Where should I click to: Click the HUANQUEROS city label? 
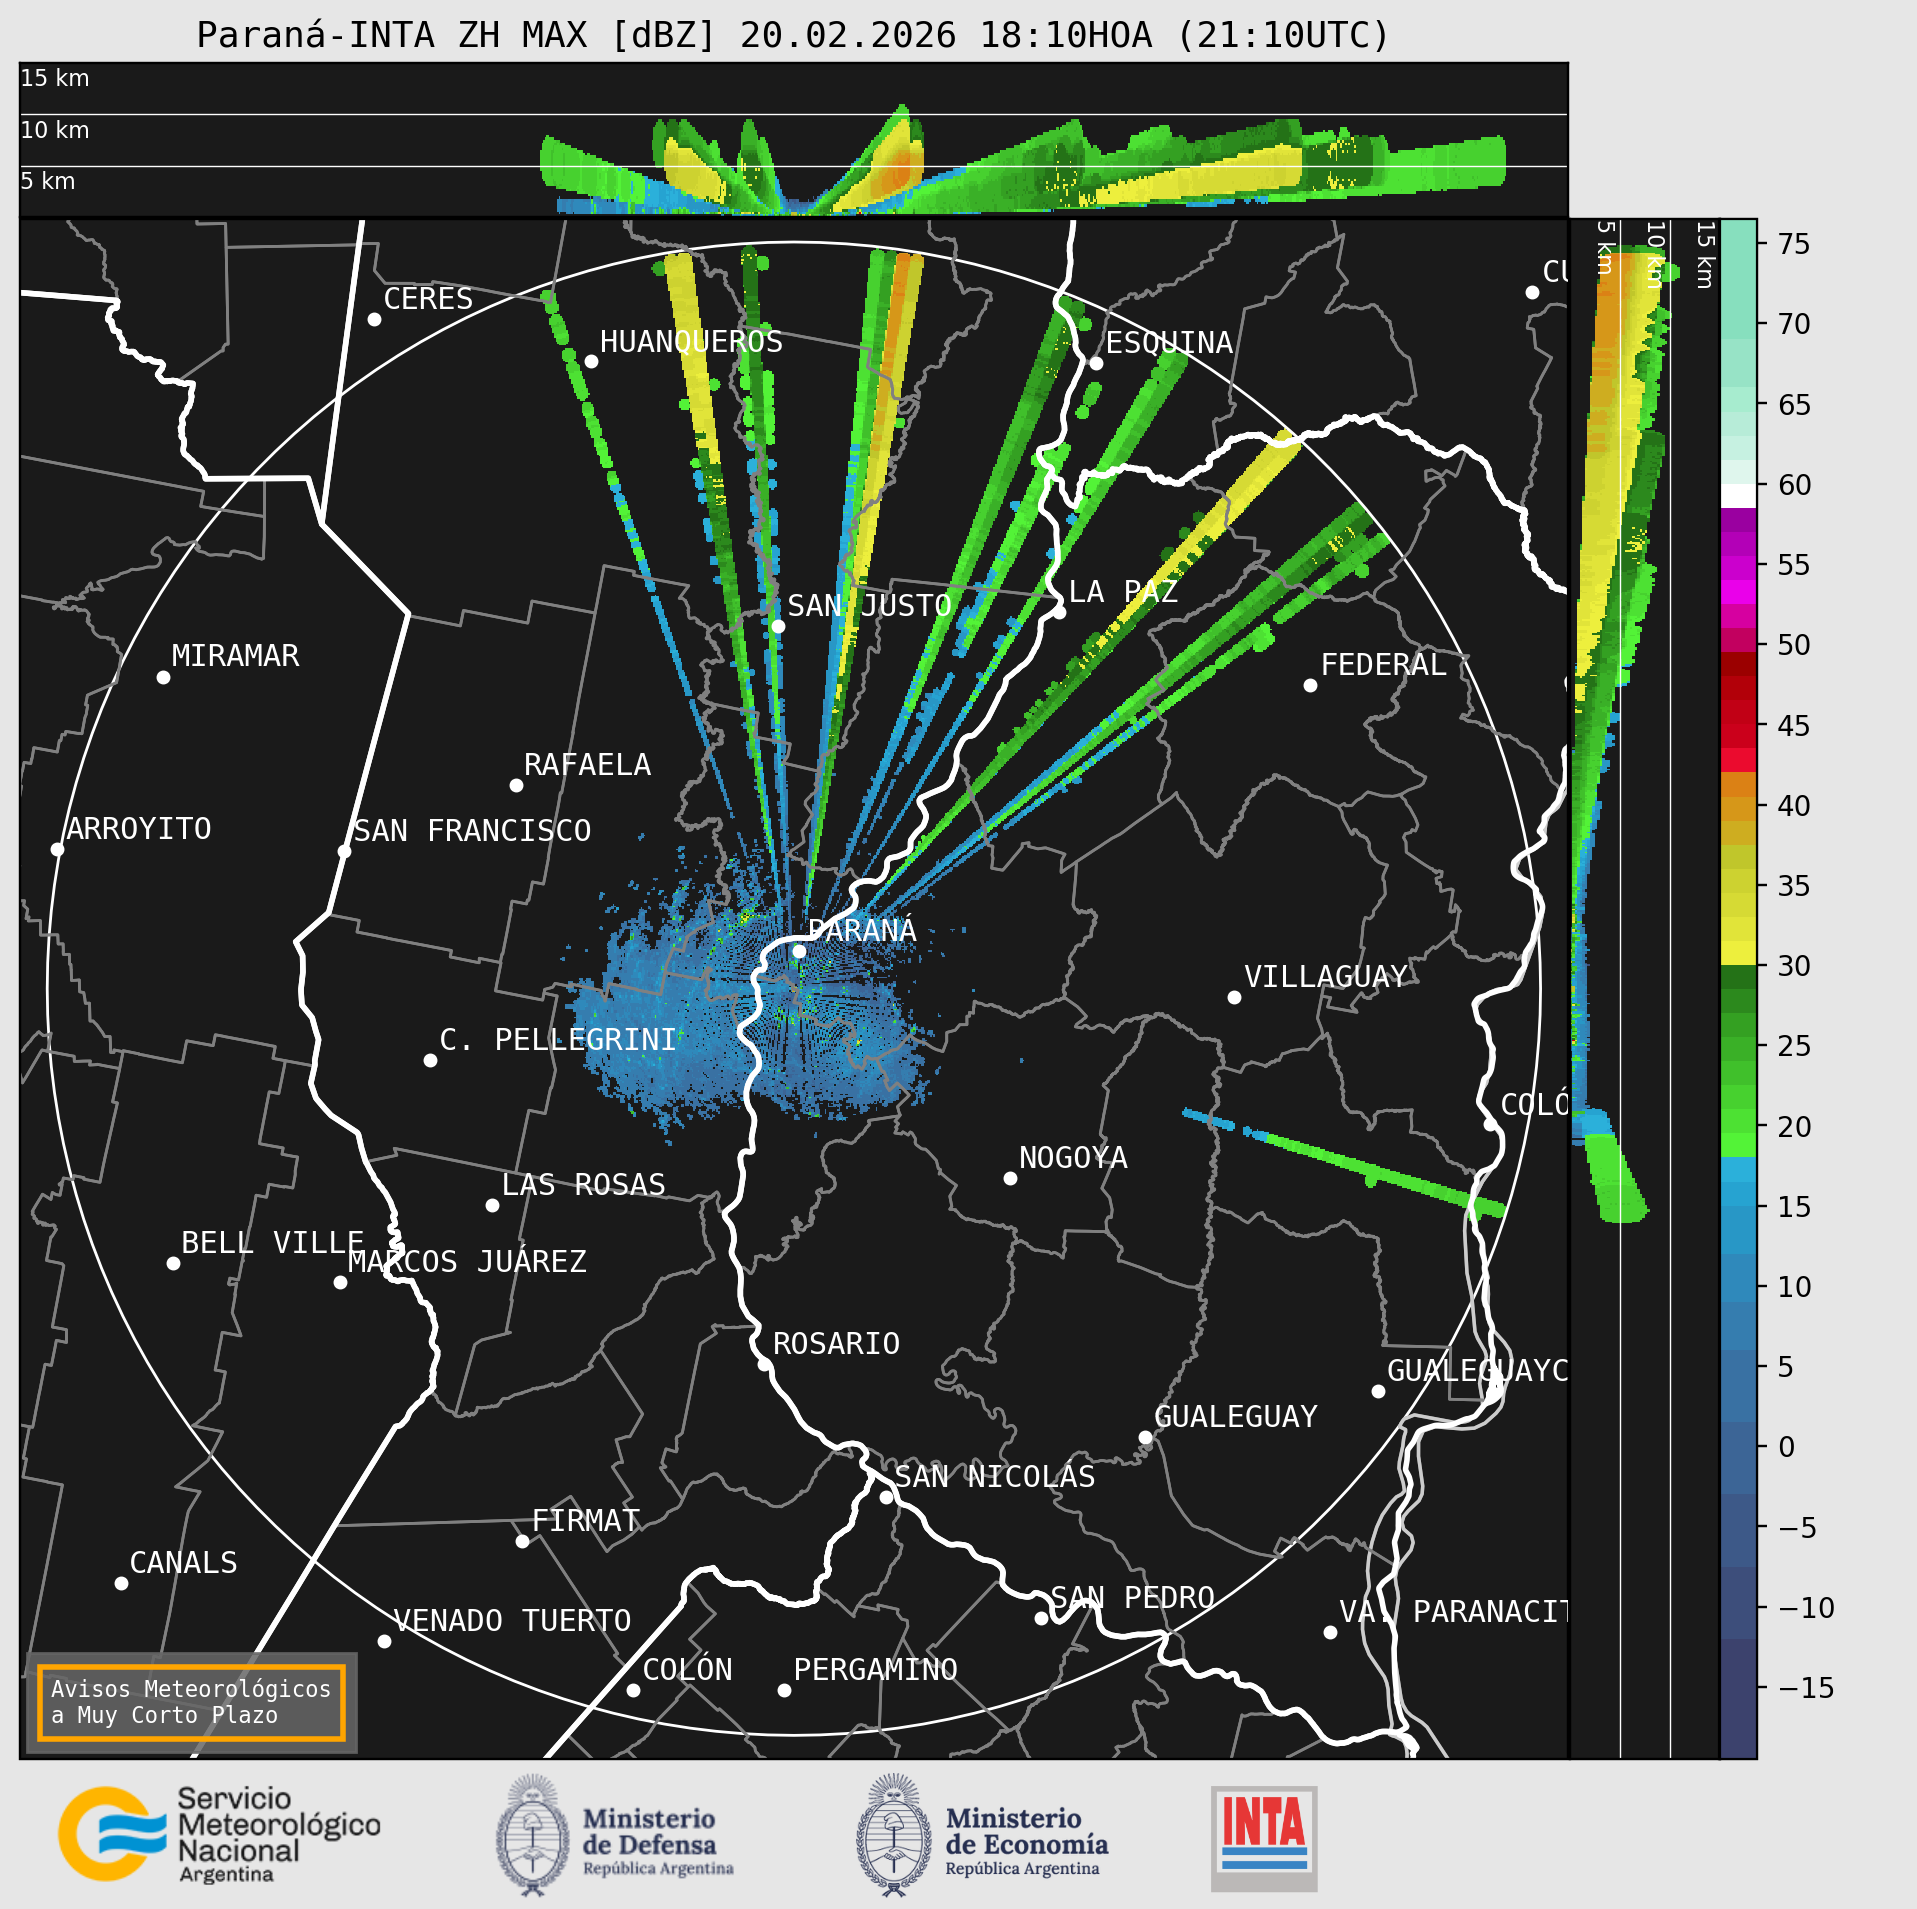point(691,342)
